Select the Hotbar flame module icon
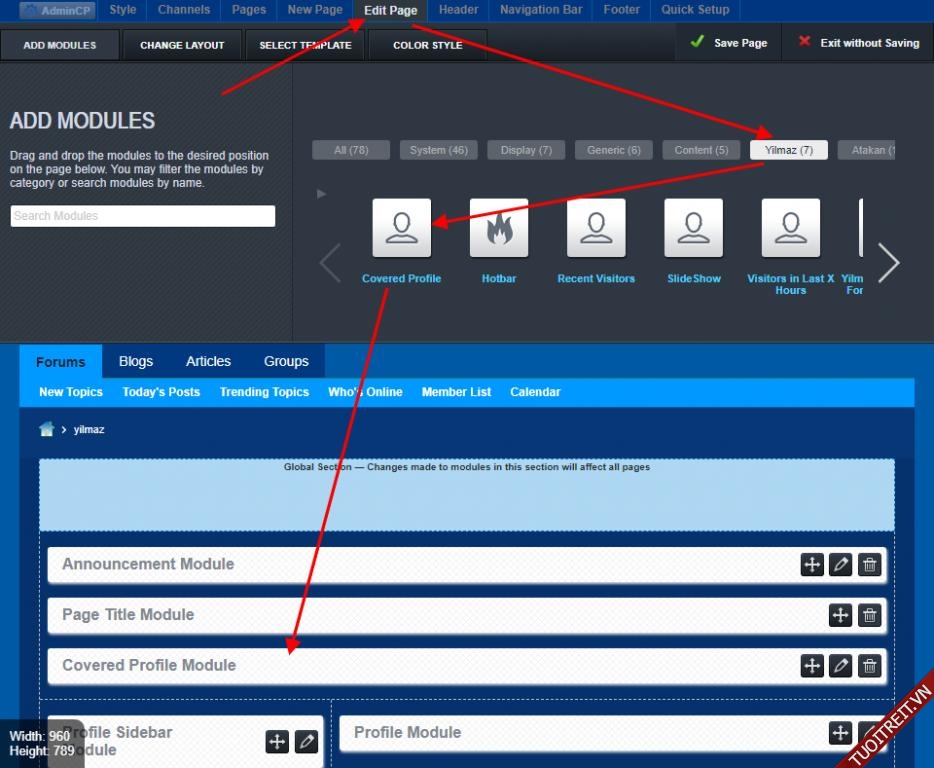The width and height of the screenshot is (934, 768). tap(499, 228)
